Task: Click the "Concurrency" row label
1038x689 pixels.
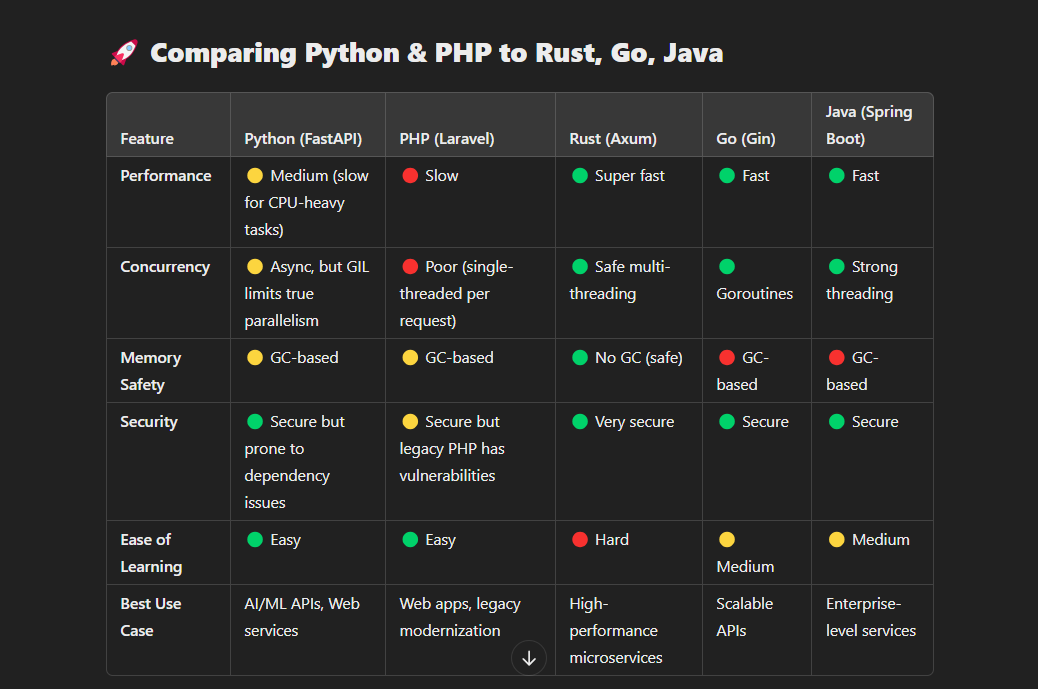Action: coord(165,267)
